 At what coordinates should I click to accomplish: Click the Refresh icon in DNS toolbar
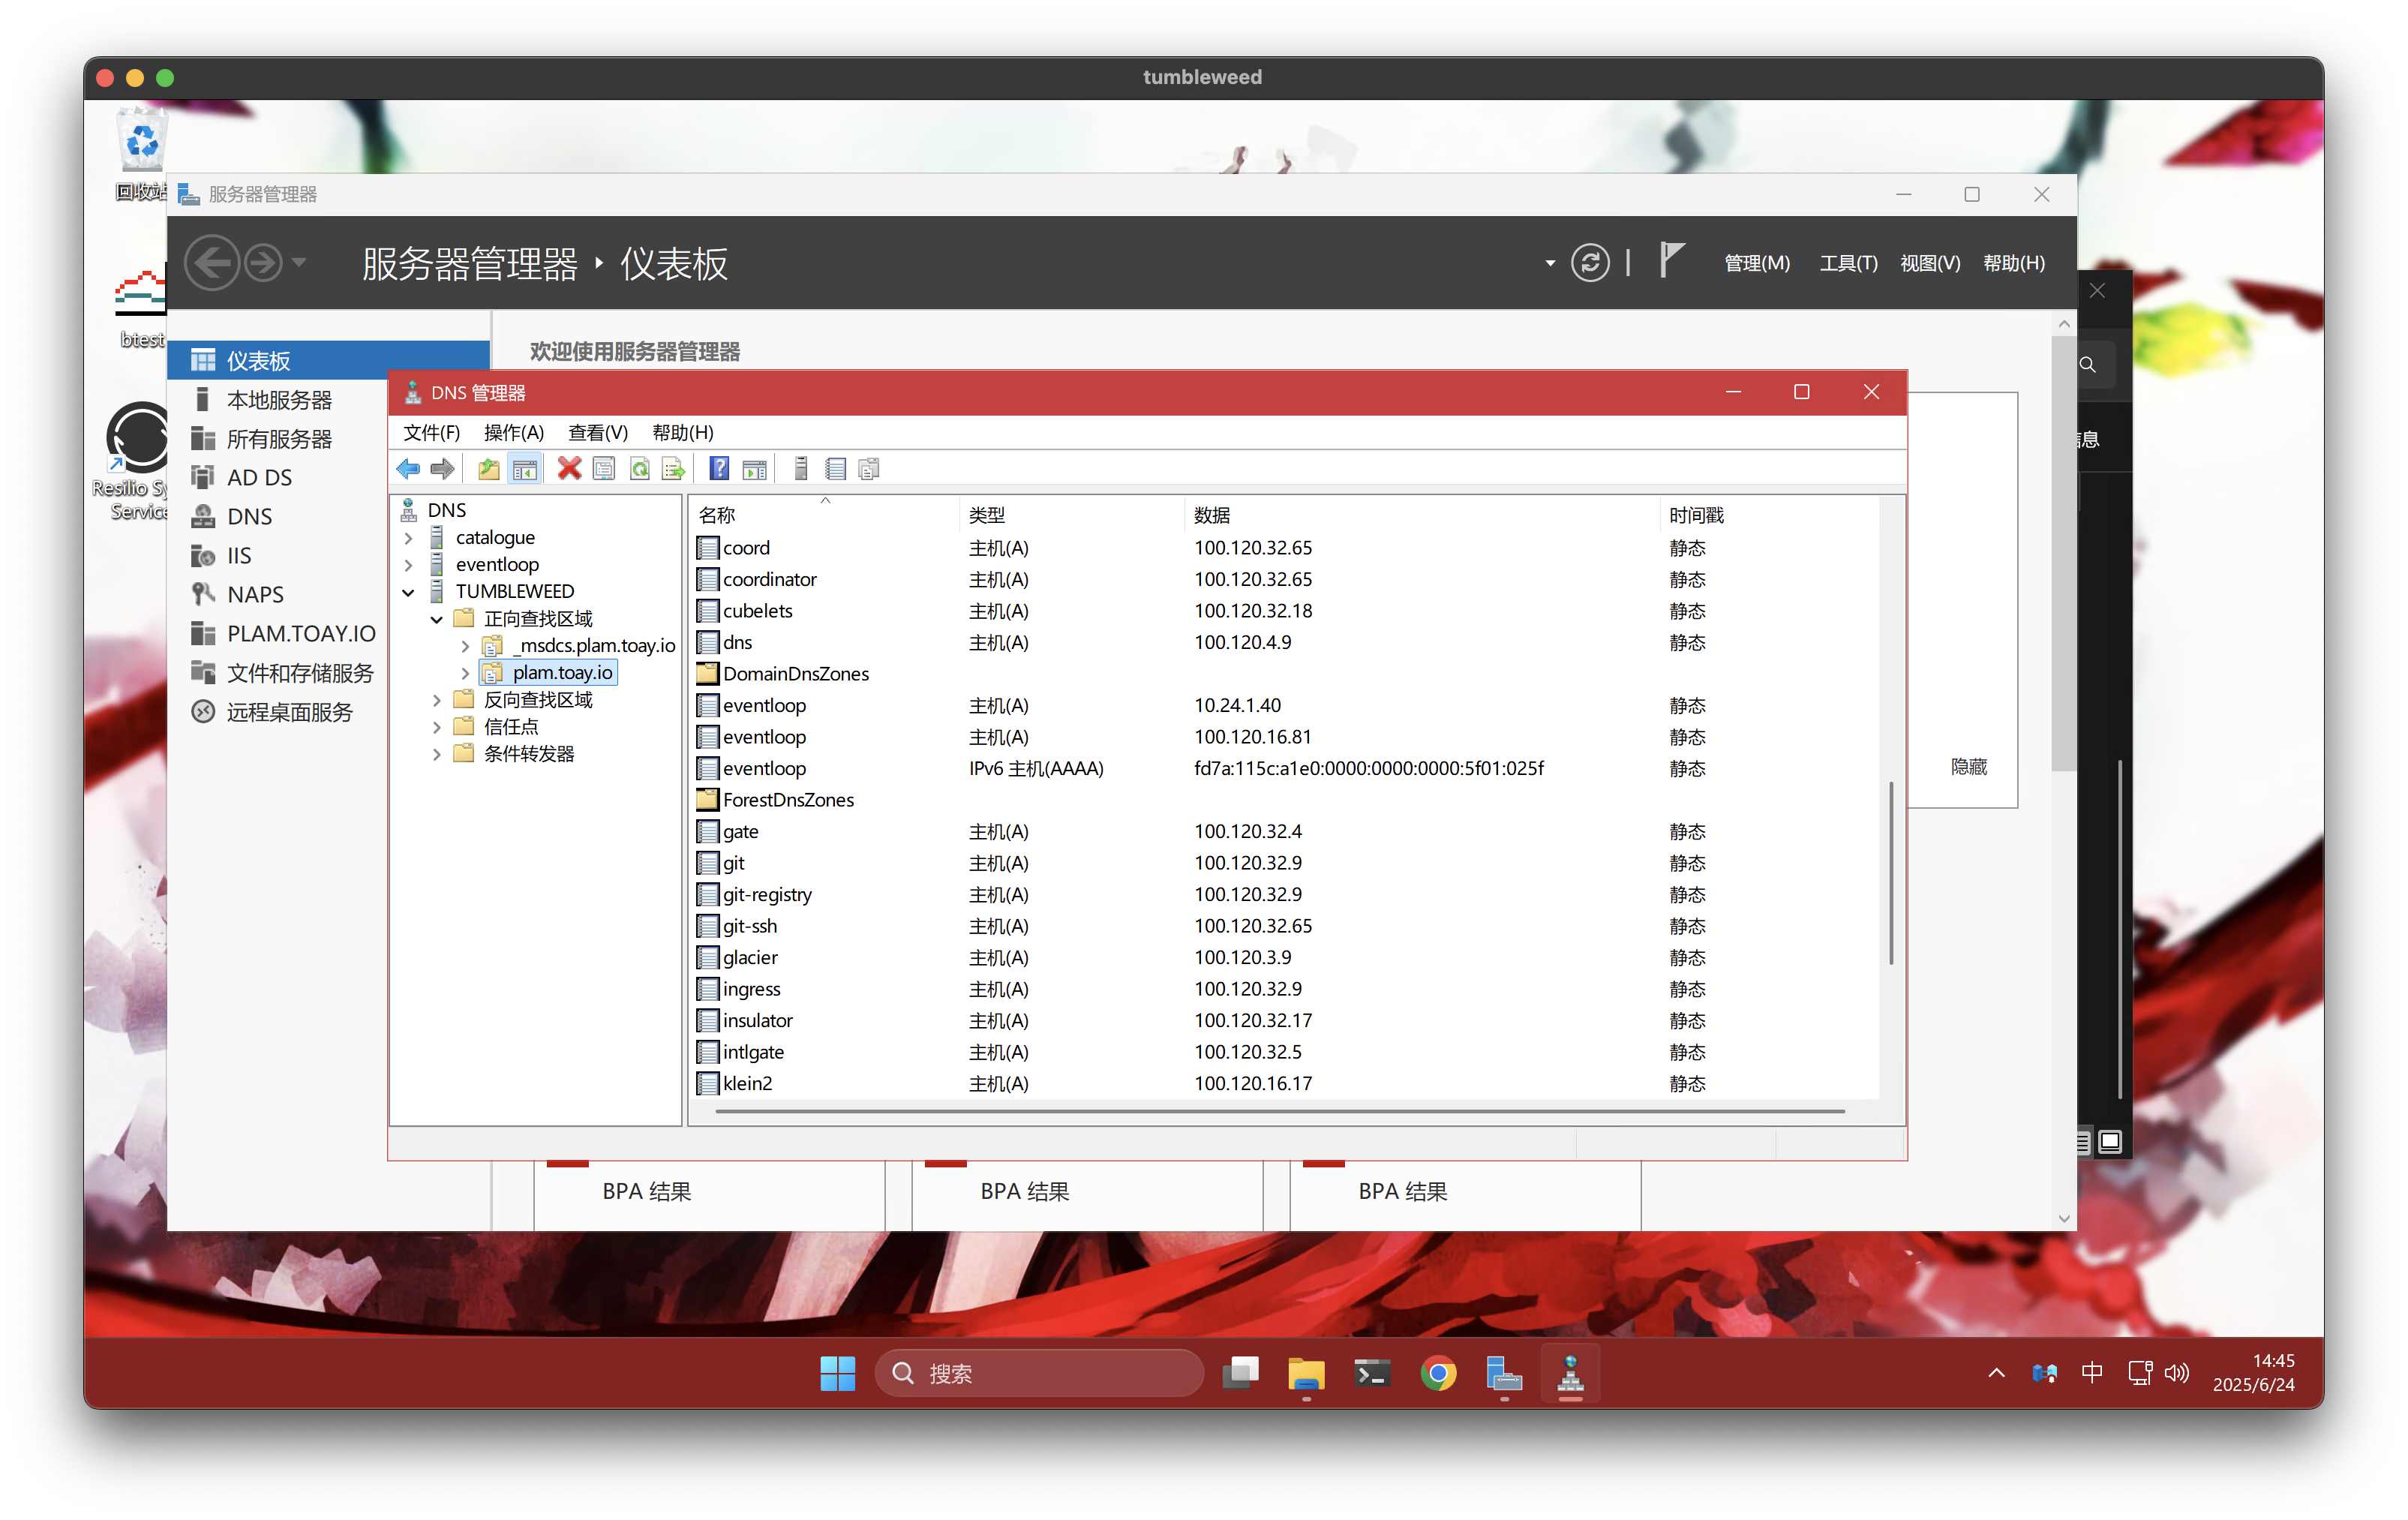(x=640, y=469)
